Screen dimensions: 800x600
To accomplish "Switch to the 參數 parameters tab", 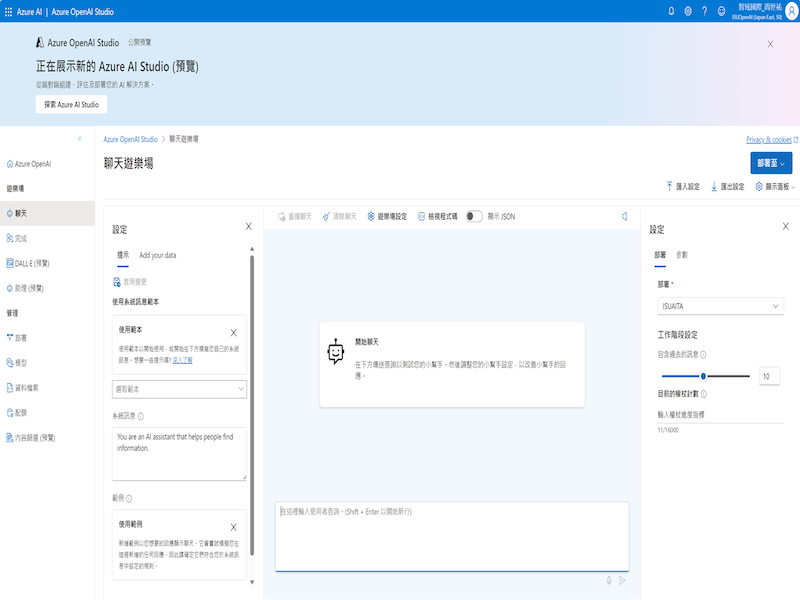I will click(x=682, y=255).
